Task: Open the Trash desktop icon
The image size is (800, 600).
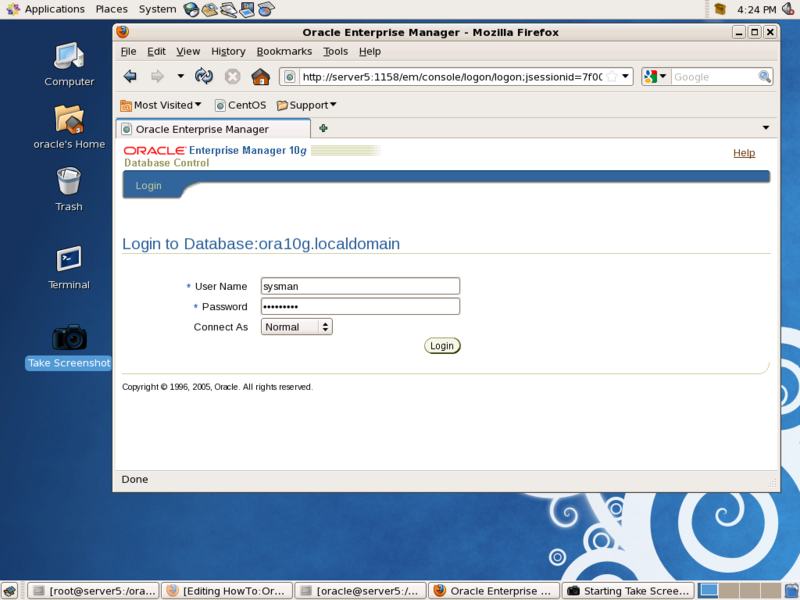Action: 69,190
